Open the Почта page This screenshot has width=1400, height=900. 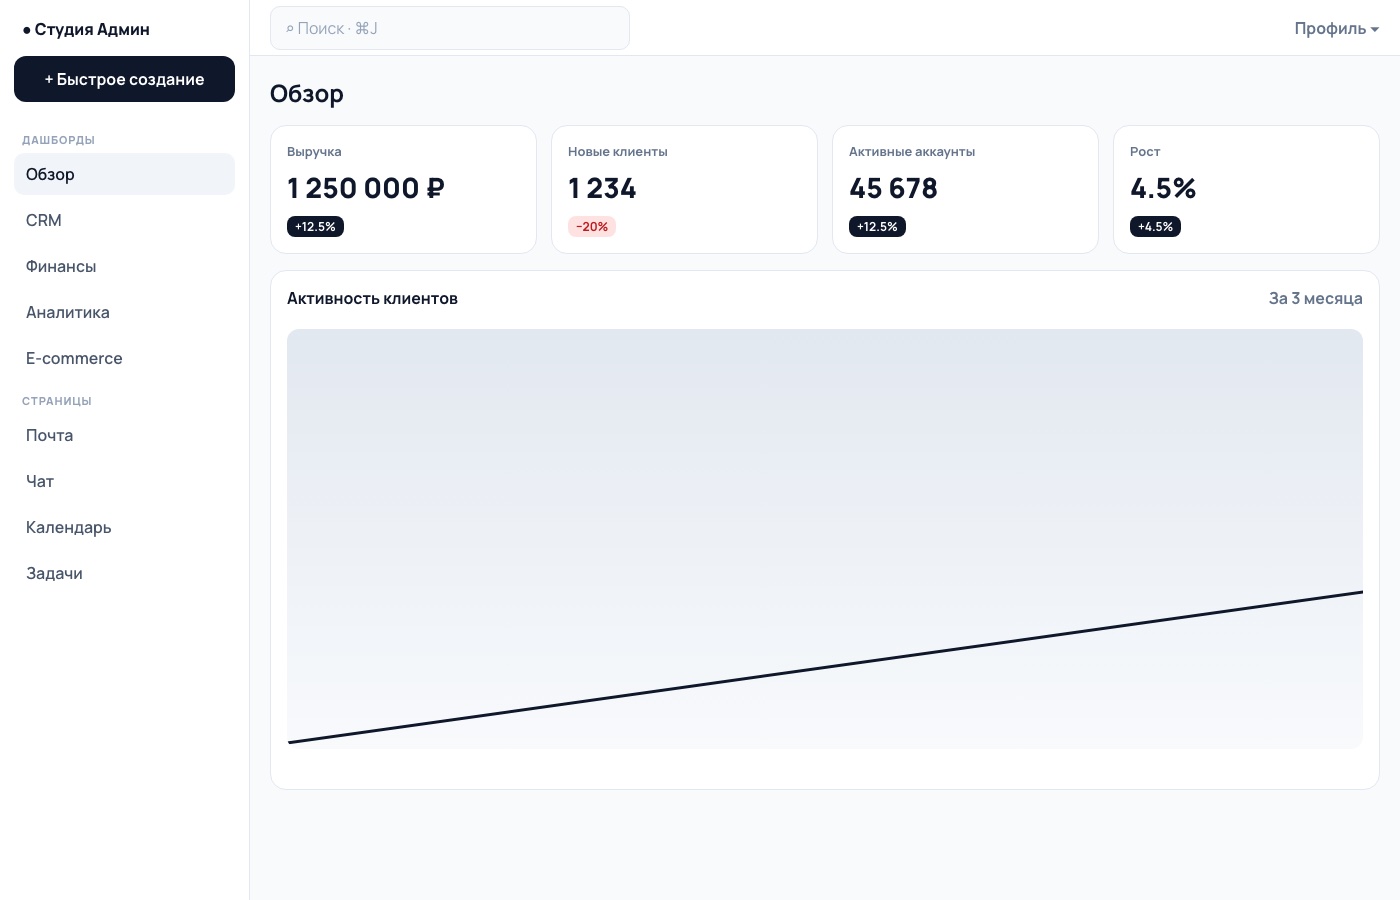click(x=124, y=435)
